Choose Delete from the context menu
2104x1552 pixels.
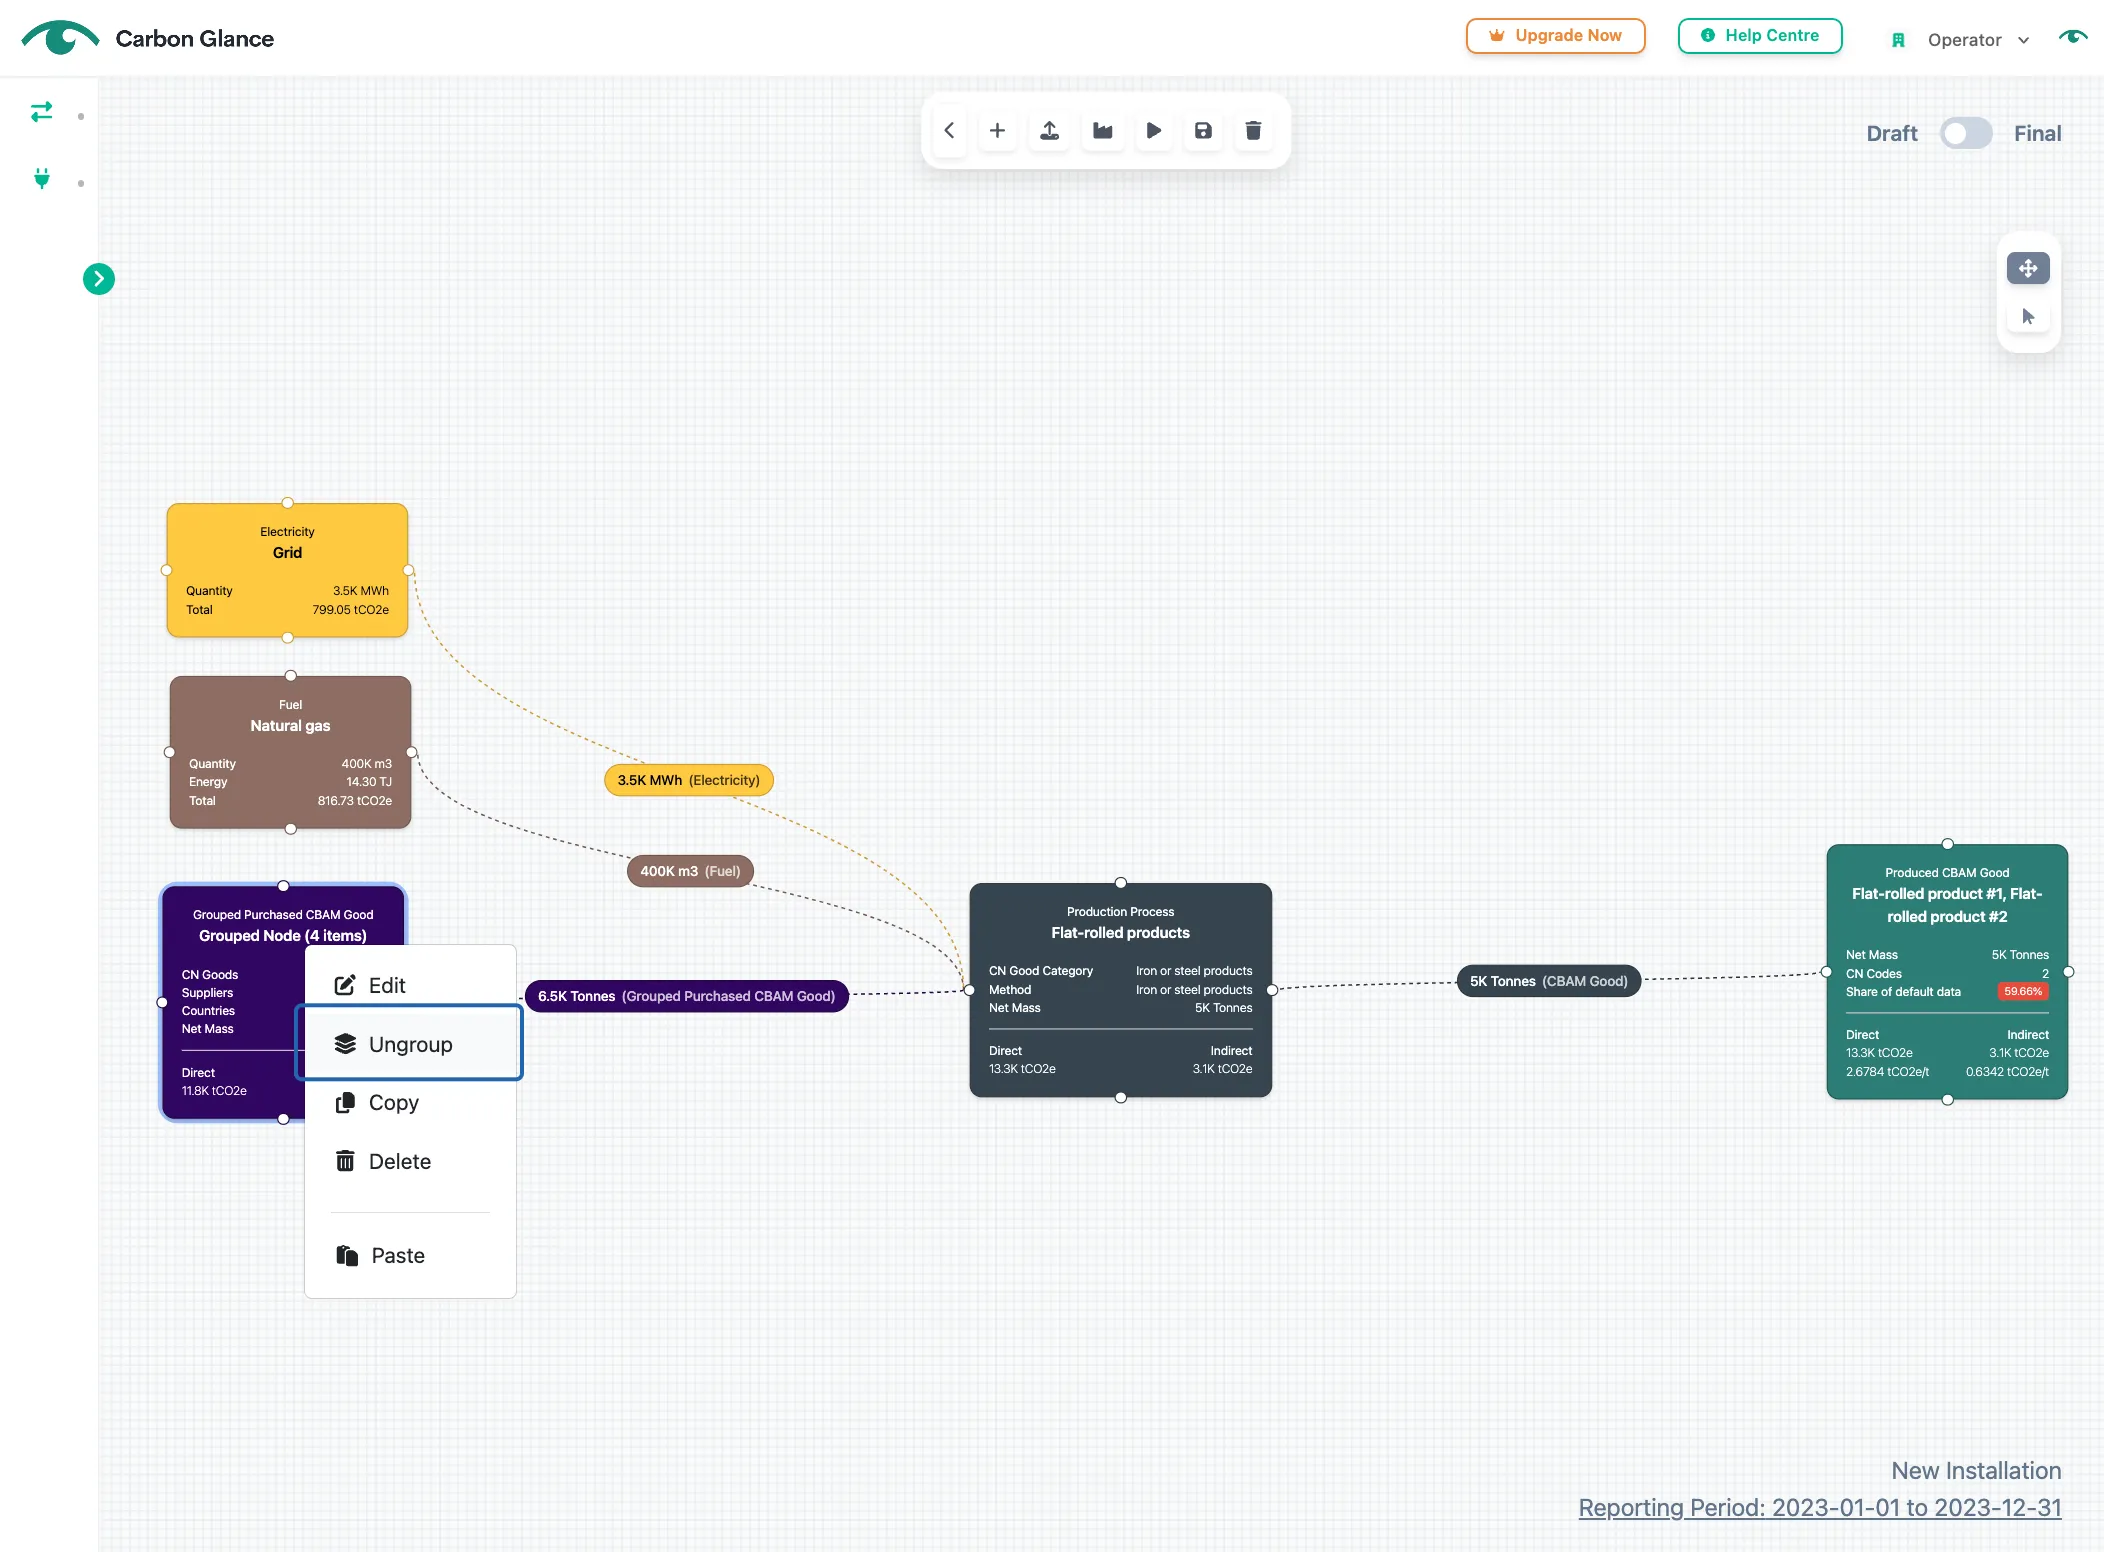(x=410, y=1161)
